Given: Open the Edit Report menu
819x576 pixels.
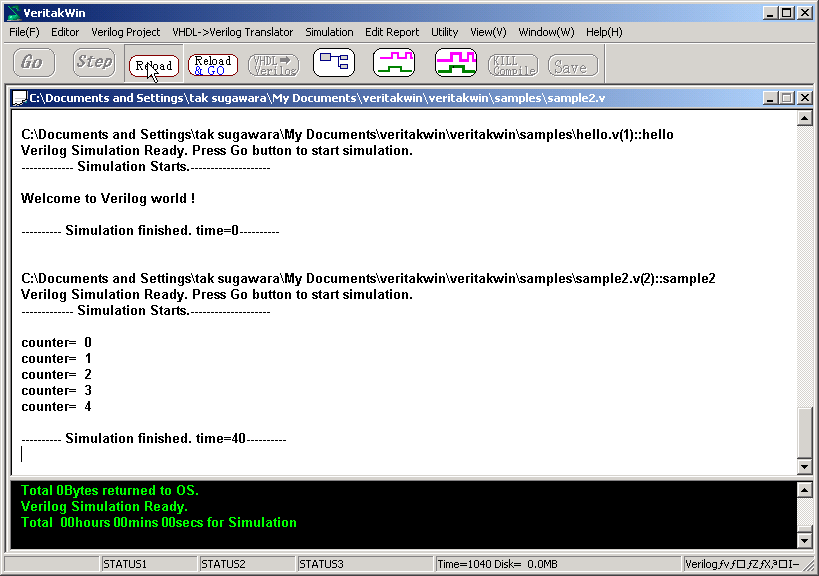Looking at the screenshot, I should (x=392, y=32).
